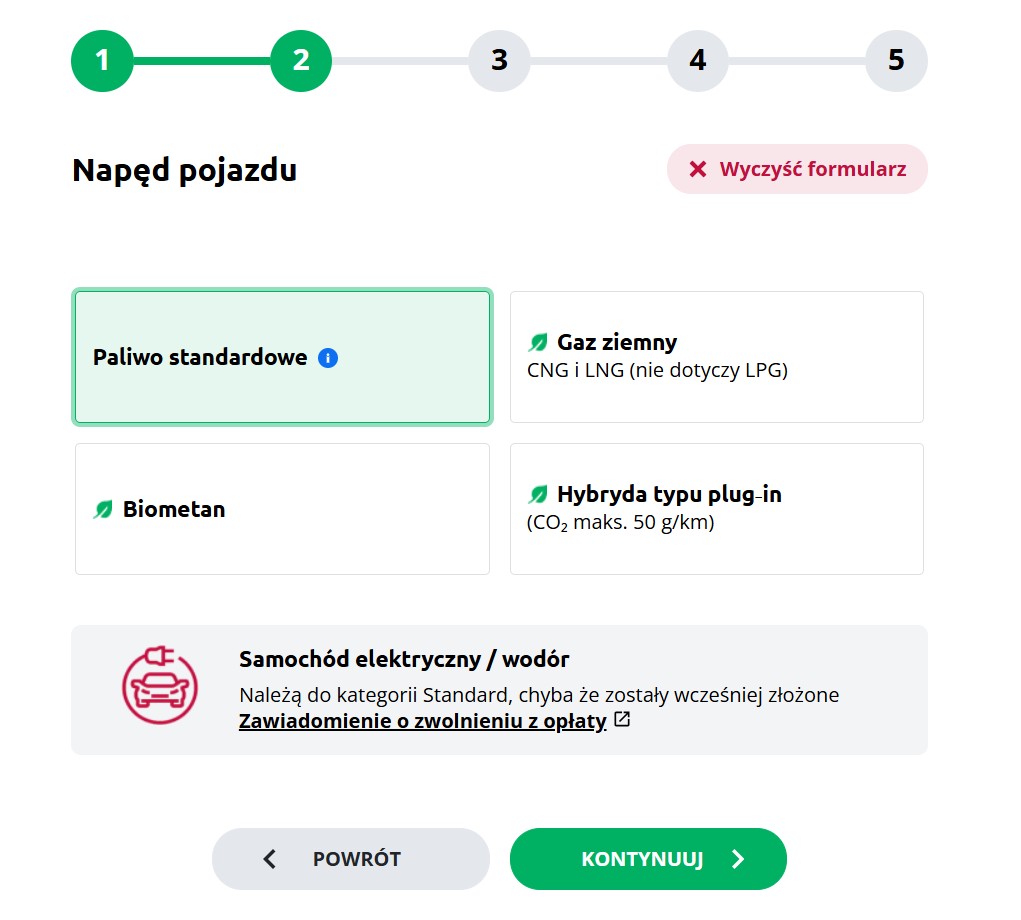Click step 1 to return to the first step
Image resolution: width=1021 pixels, height=920 pixels.
[x=102, y=60]
